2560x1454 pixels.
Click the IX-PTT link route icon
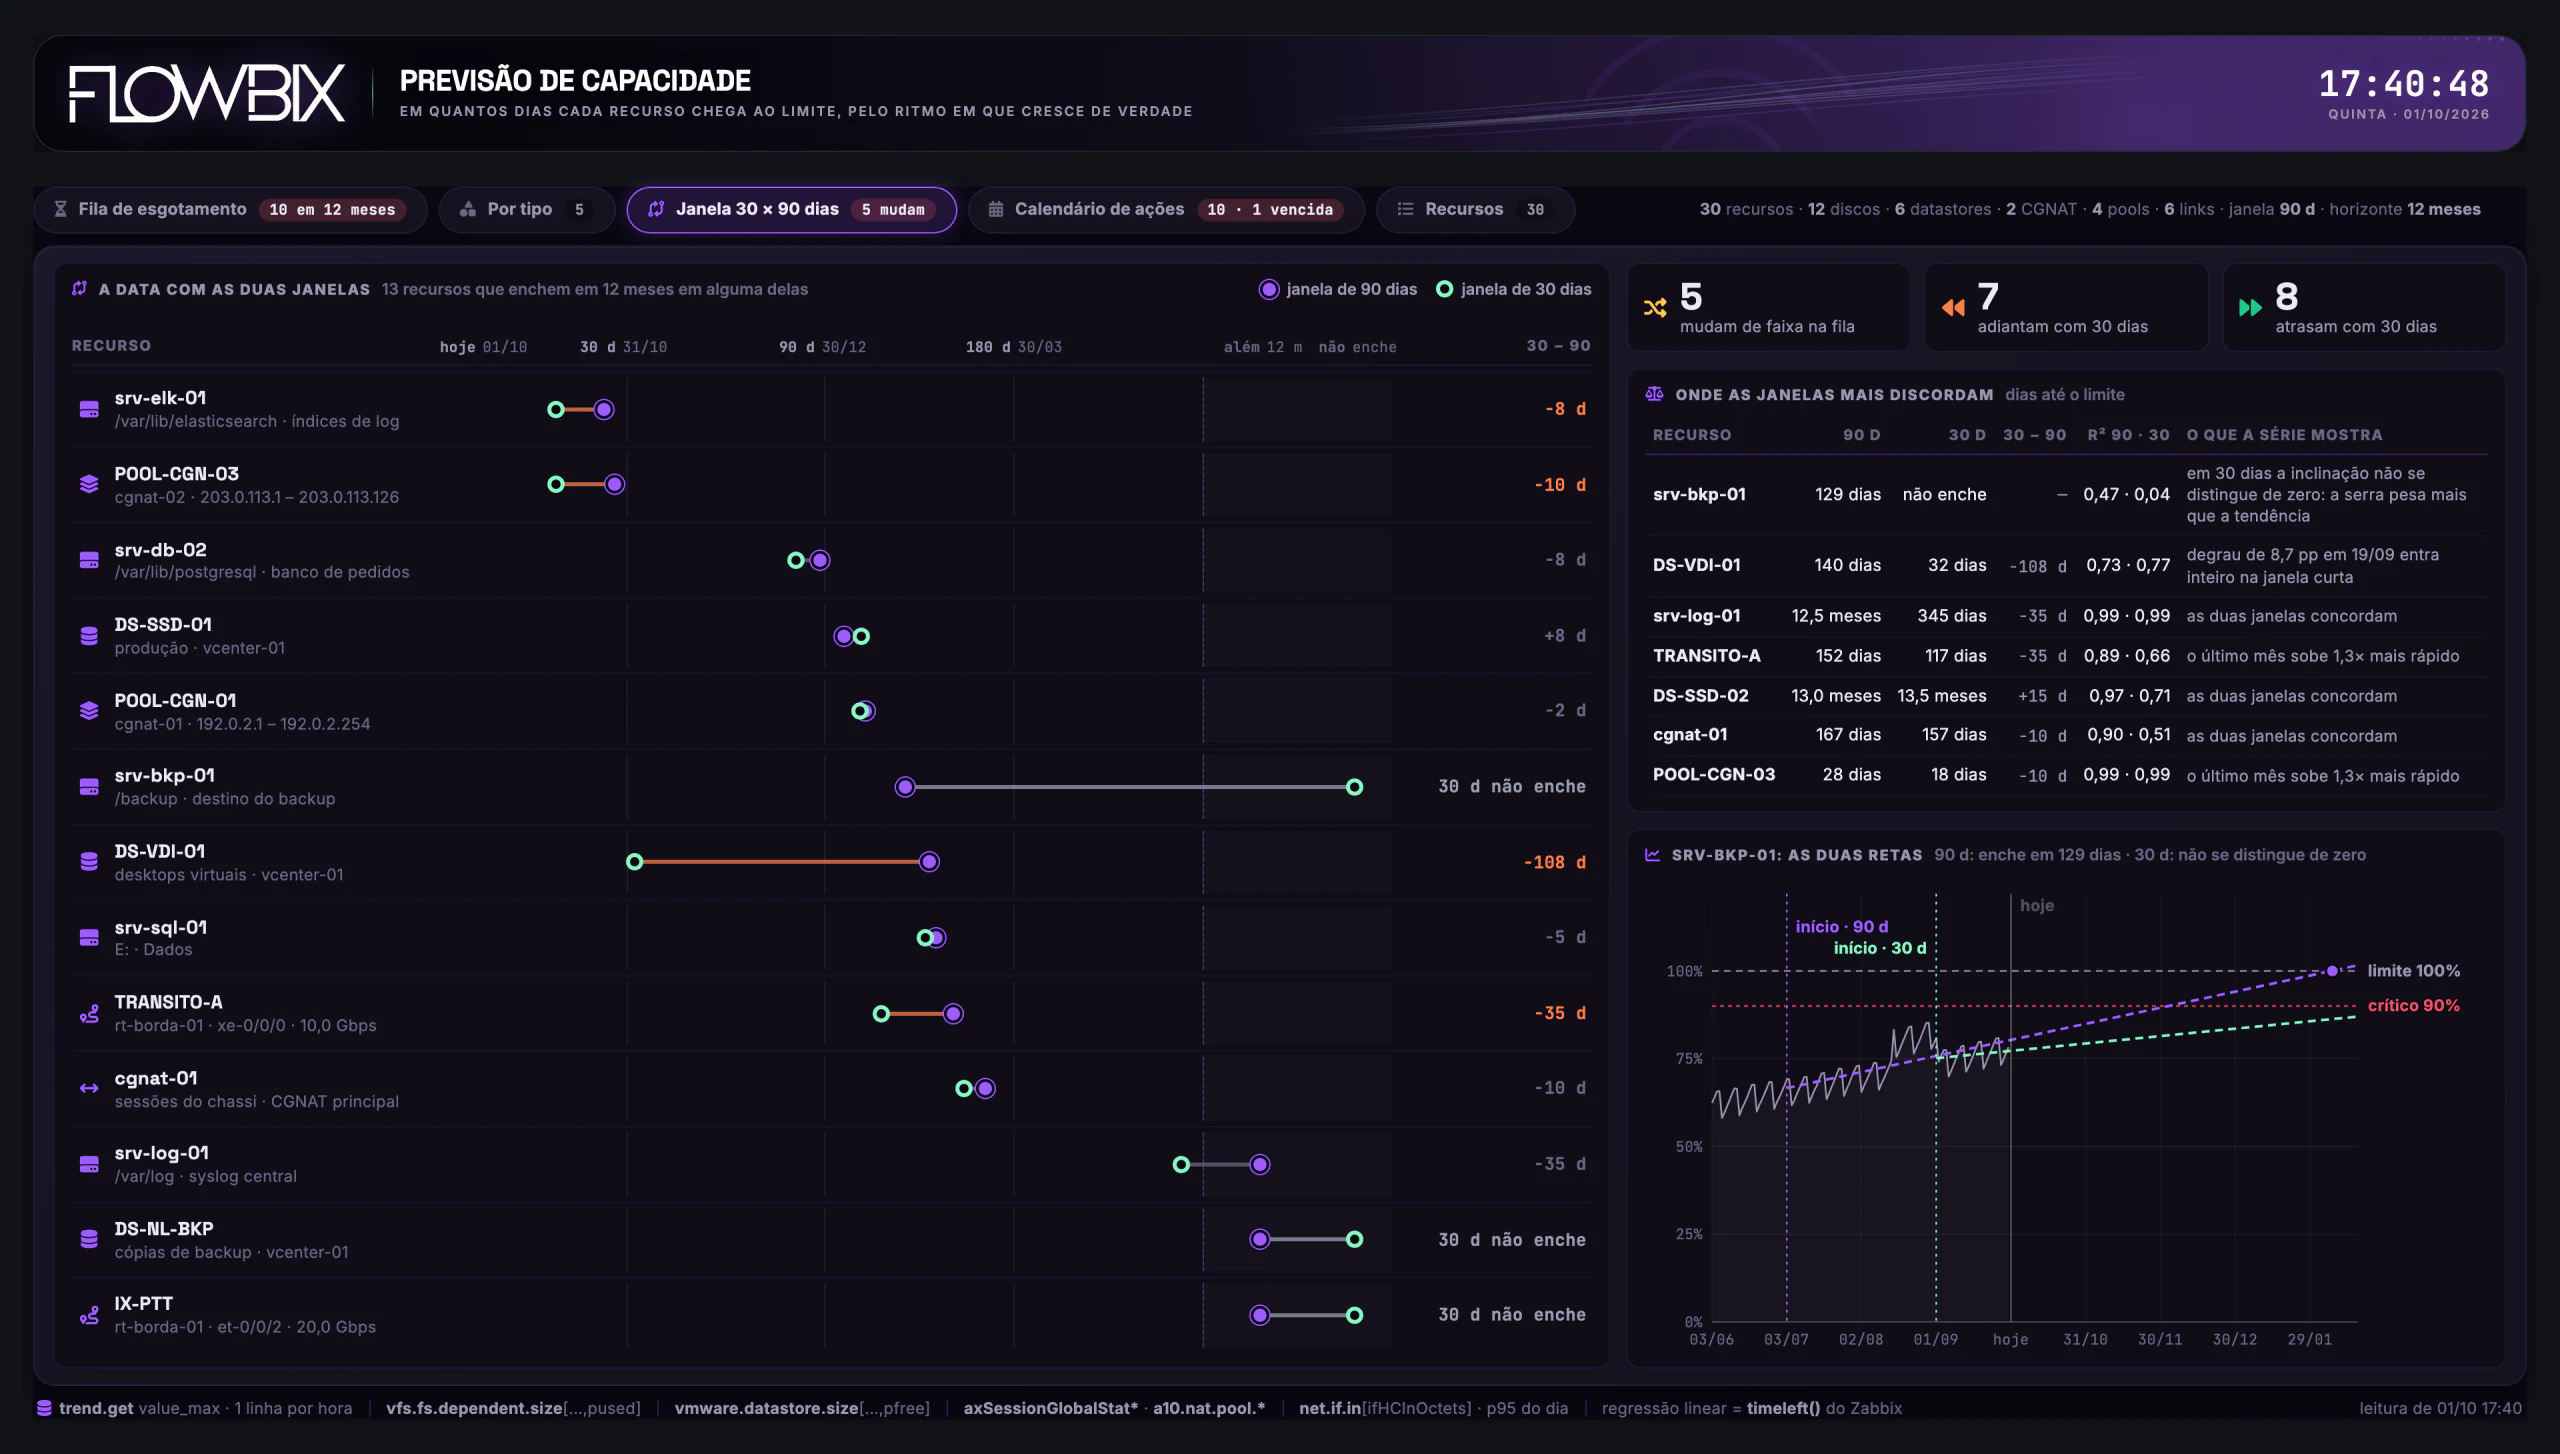tap(89, 1315)
